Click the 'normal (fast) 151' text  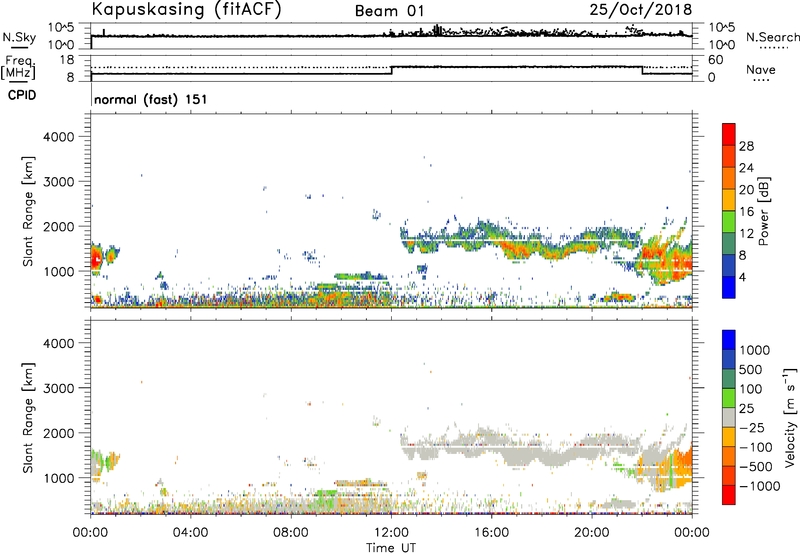pyautogui.click(x=151, y=99)
